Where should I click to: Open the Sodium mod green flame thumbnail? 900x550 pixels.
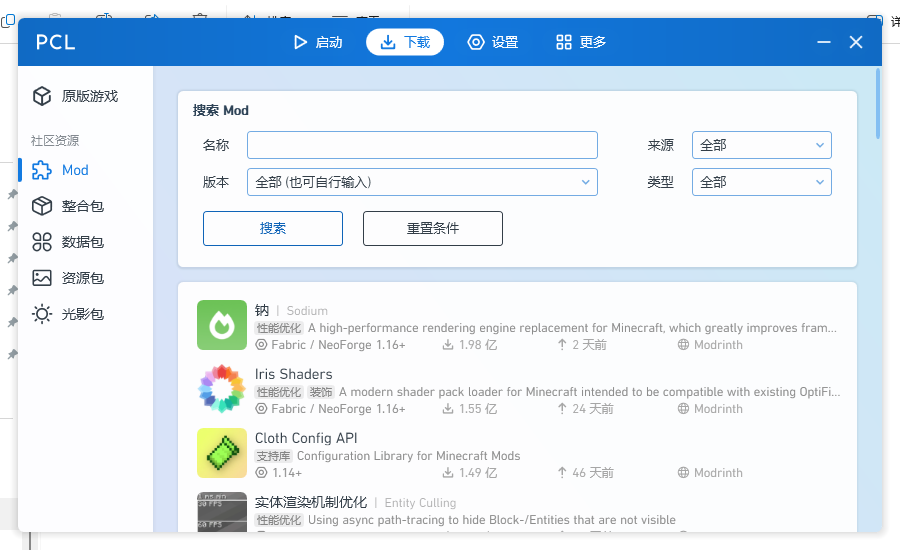222,325
